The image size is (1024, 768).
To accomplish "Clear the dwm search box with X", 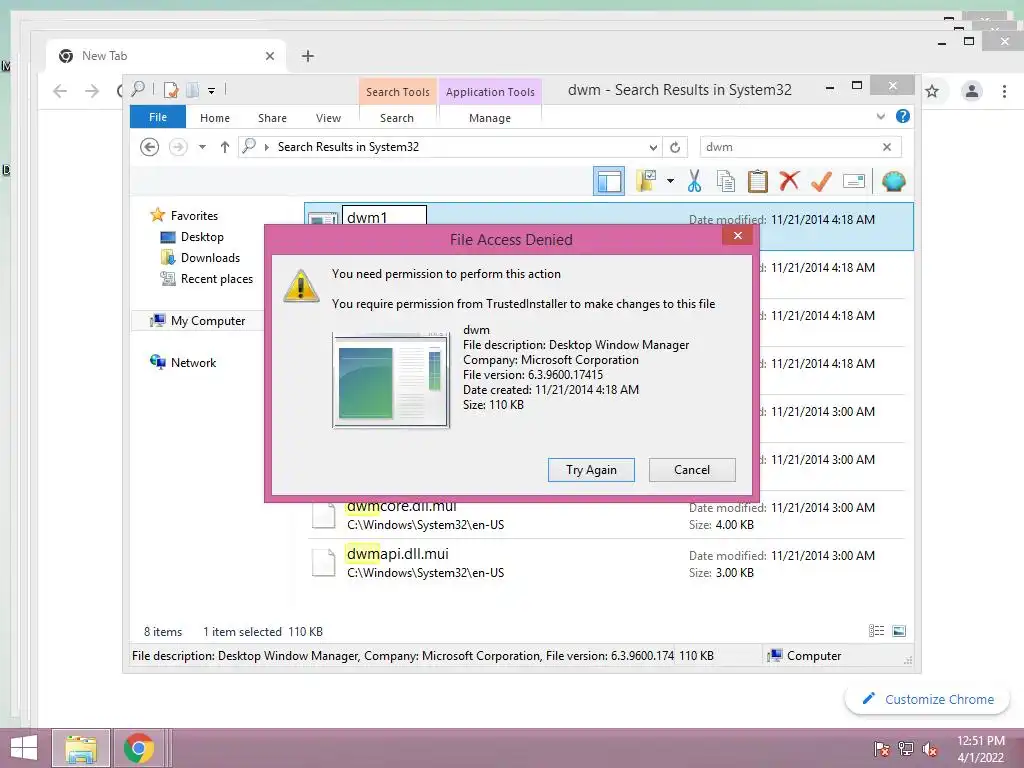I will tap(887, 147).
